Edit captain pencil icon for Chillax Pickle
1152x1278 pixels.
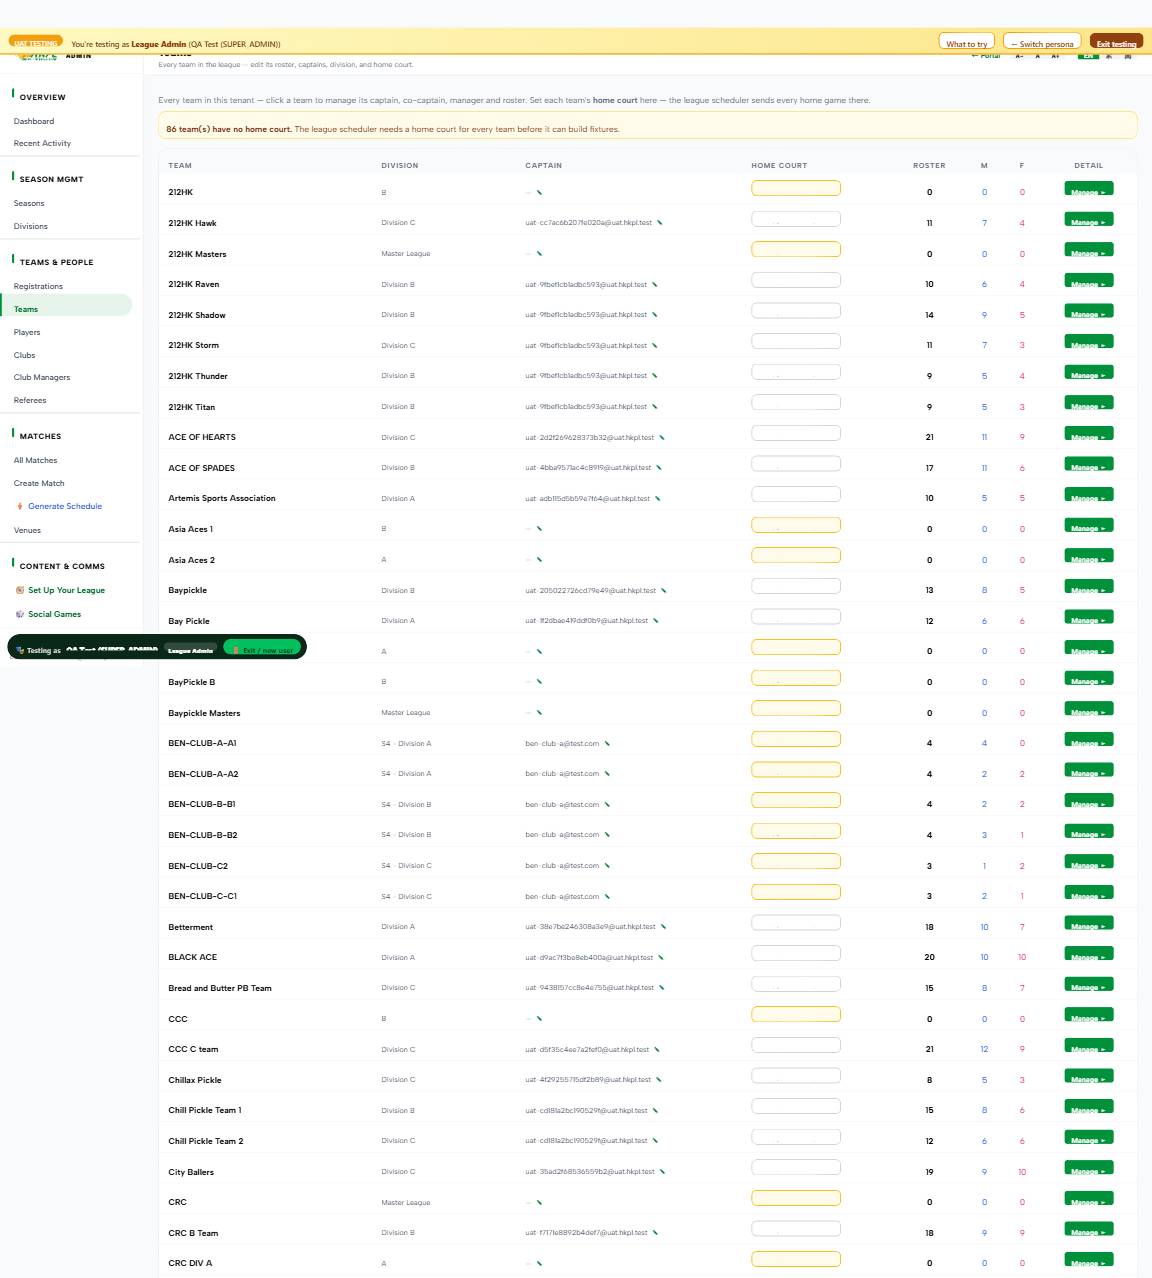tap(658, 1080)
